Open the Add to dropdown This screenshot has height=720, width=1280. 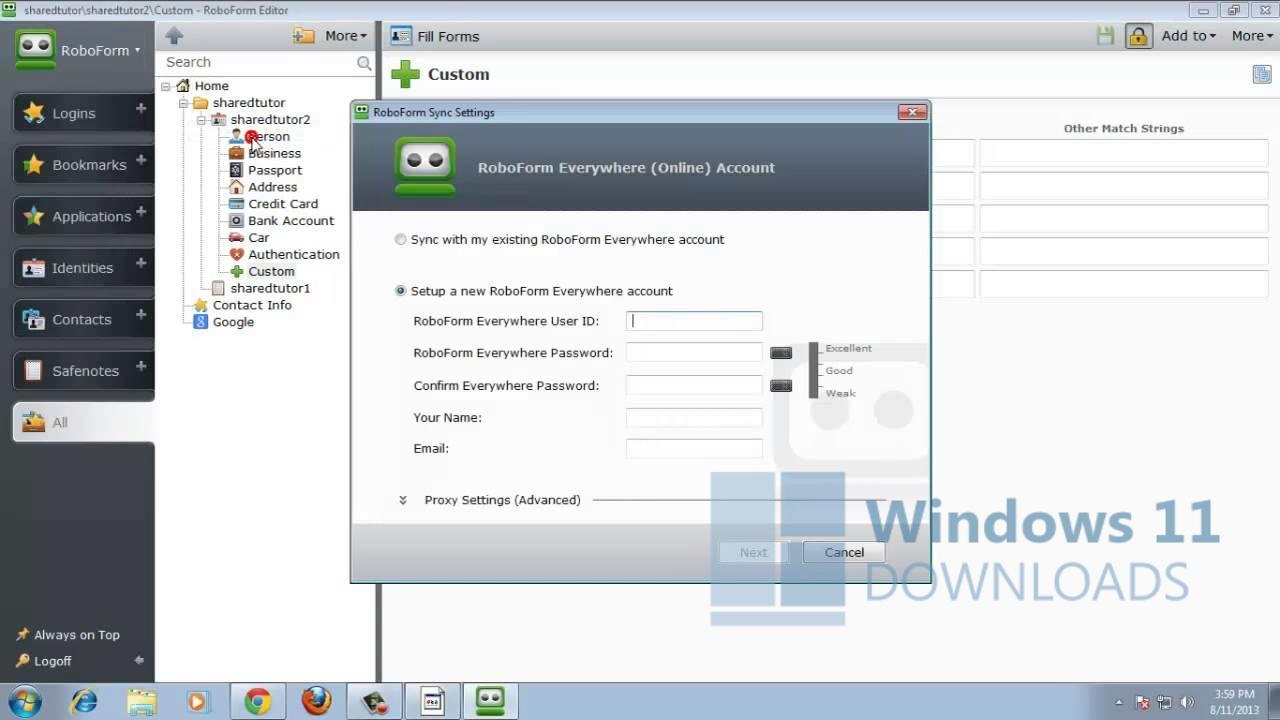pos(1187,35)
